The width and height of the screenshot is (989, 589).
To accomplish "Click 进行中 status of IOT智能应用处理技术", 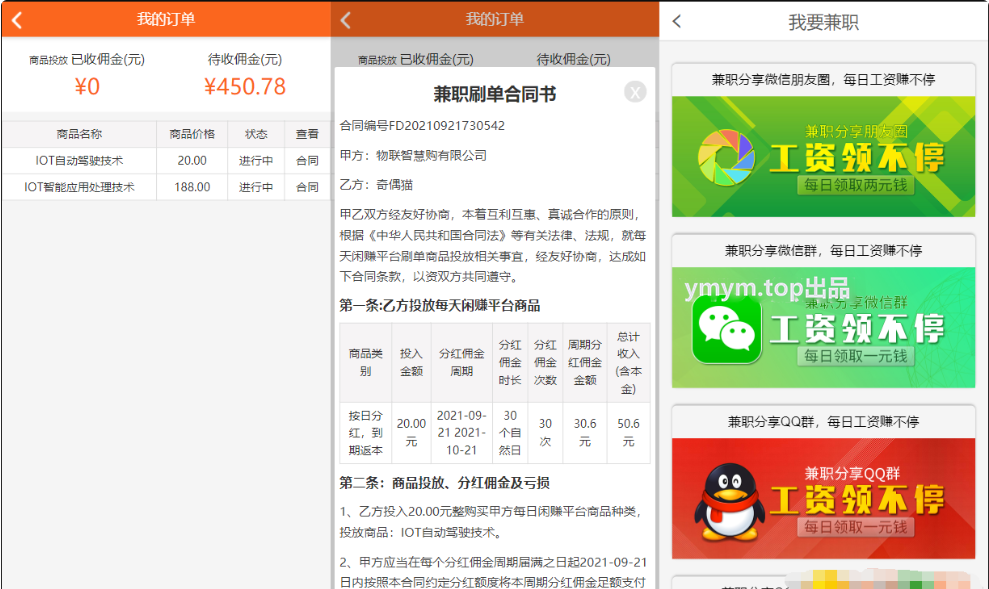I will pos(255,187).
